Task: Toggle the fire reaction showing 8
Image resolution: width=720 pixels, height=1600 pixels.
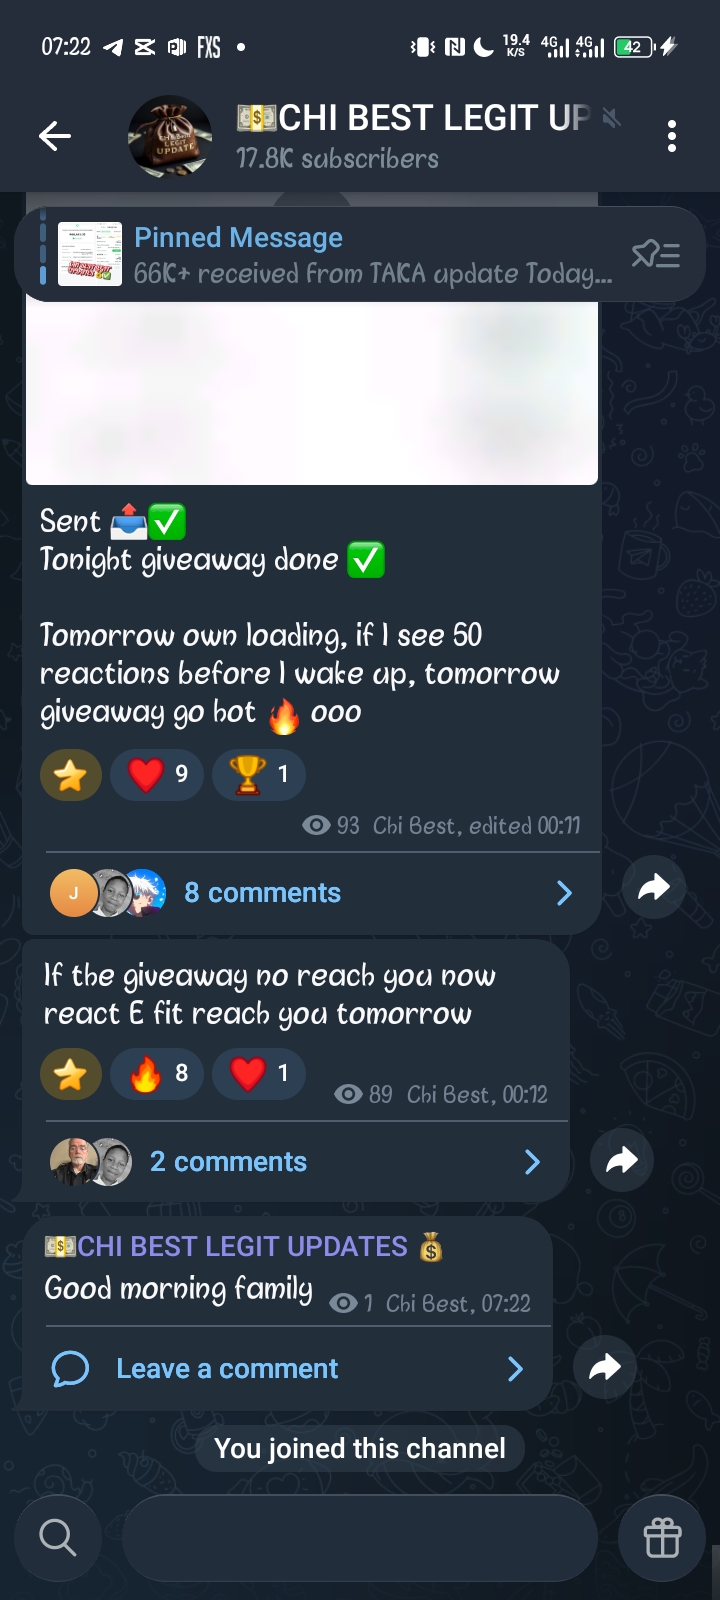Action: click(157, 1074)
